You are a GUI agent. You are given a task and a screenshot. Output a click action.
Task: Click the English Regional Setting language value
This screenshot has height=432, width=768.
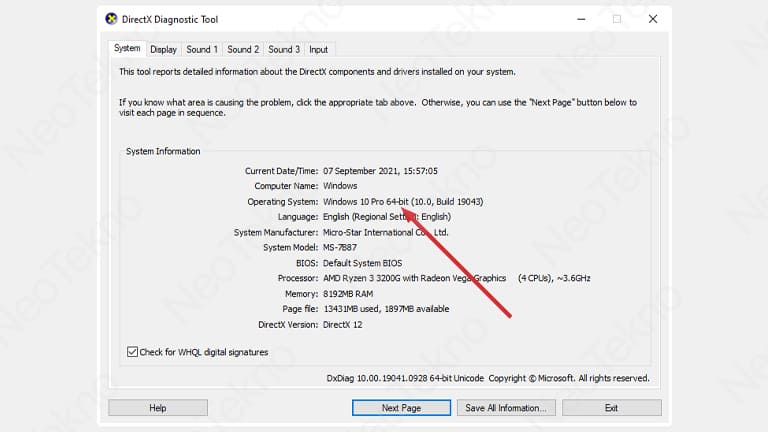coord(387,216)
